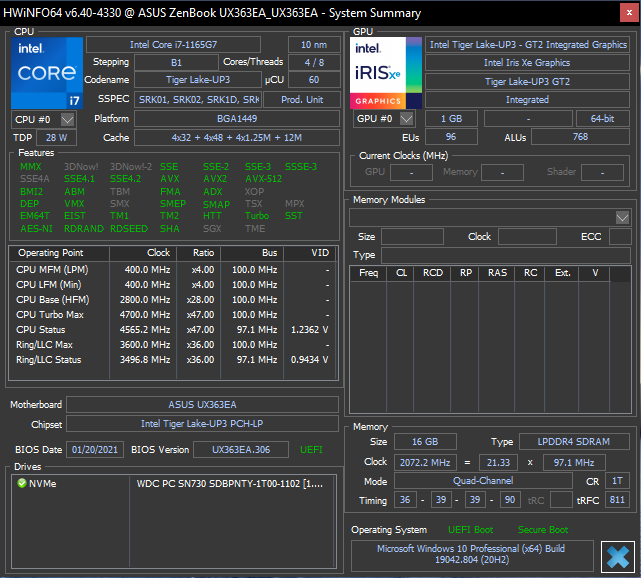Click the Ratio column header
The image size is (641, 578).
199,253
